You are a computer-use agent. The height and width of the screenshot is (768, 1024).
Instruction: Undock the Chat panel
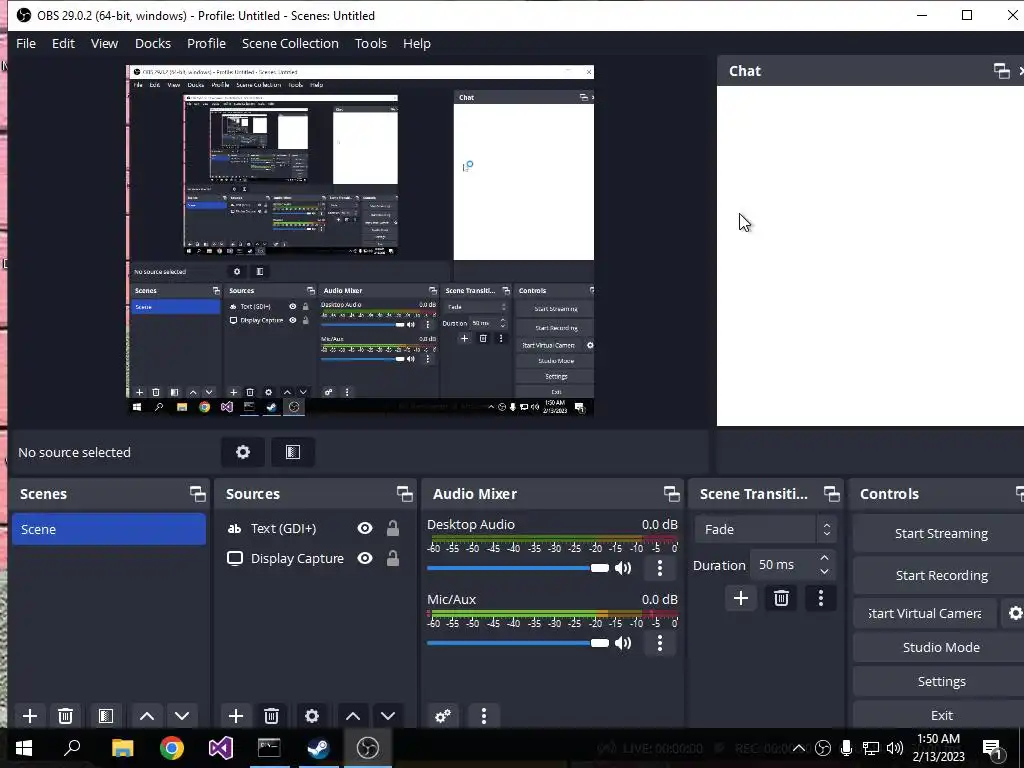1001,71
